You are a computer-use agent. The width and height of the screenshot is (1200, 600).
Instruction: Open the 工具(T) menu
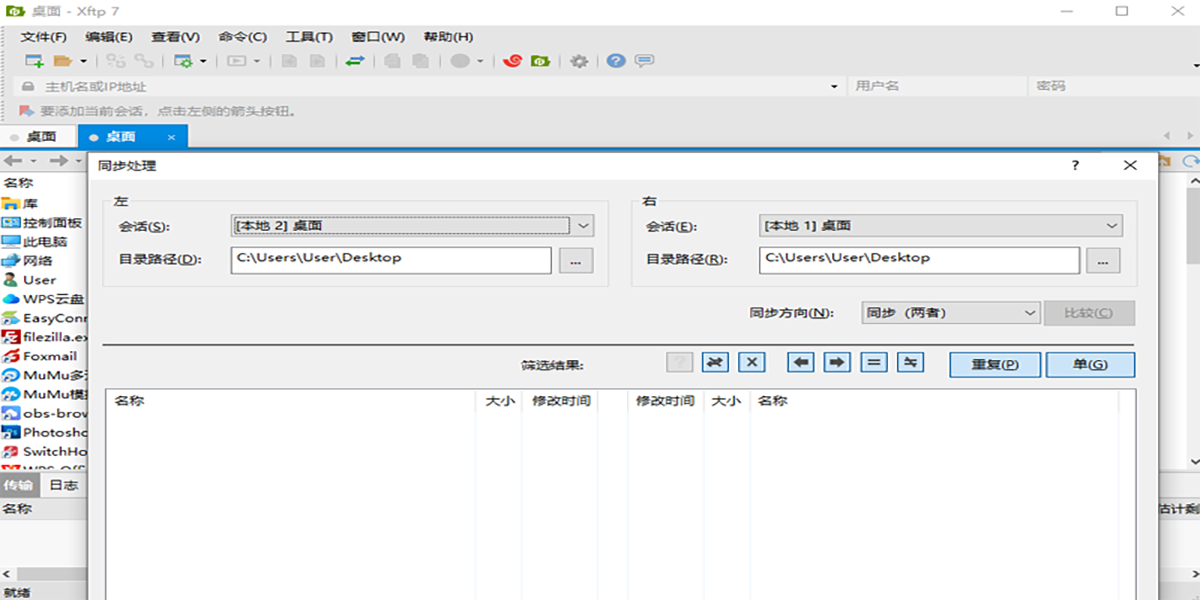(x=309, y=37)
